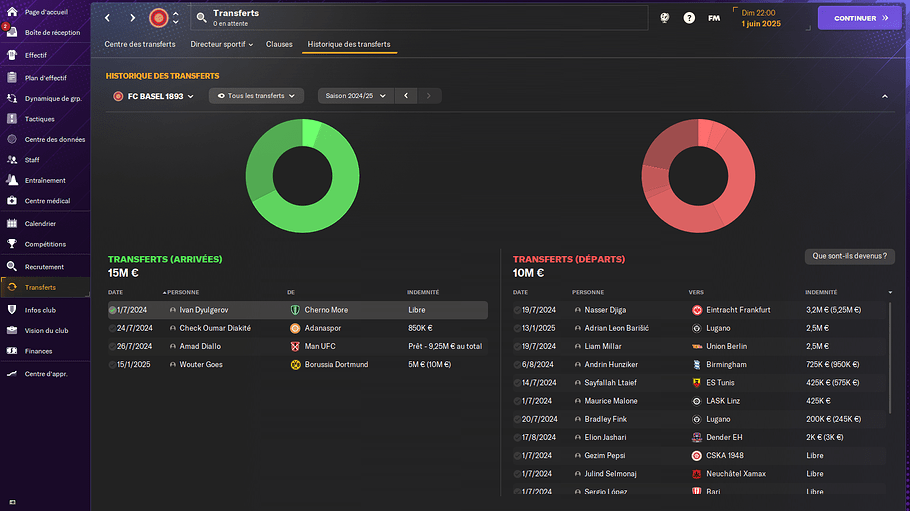Screen dimensions: 910x511
Task: Open Wouter Goes player link
Action: 201,365
